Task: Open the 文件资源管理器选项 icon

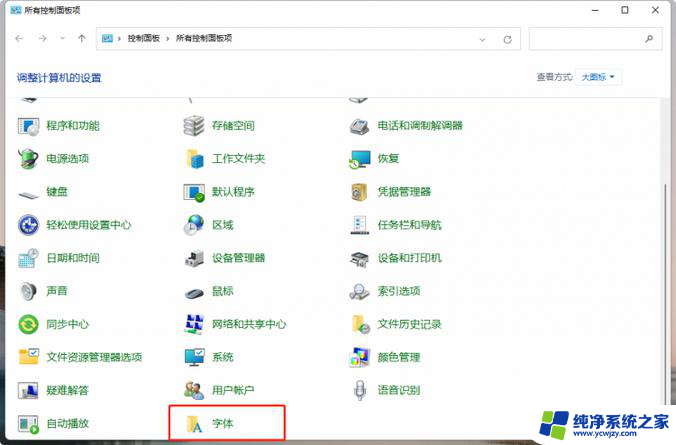Action: point(28,357)
